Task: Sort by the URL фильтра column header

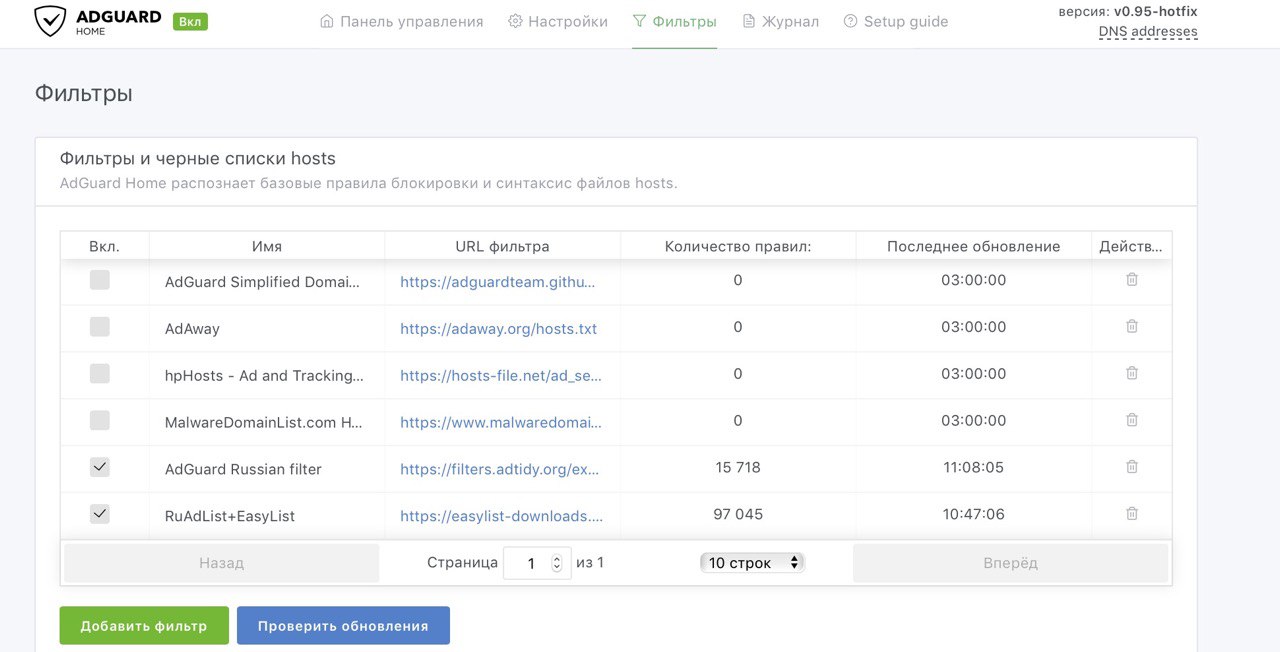Action: point(502,246)
